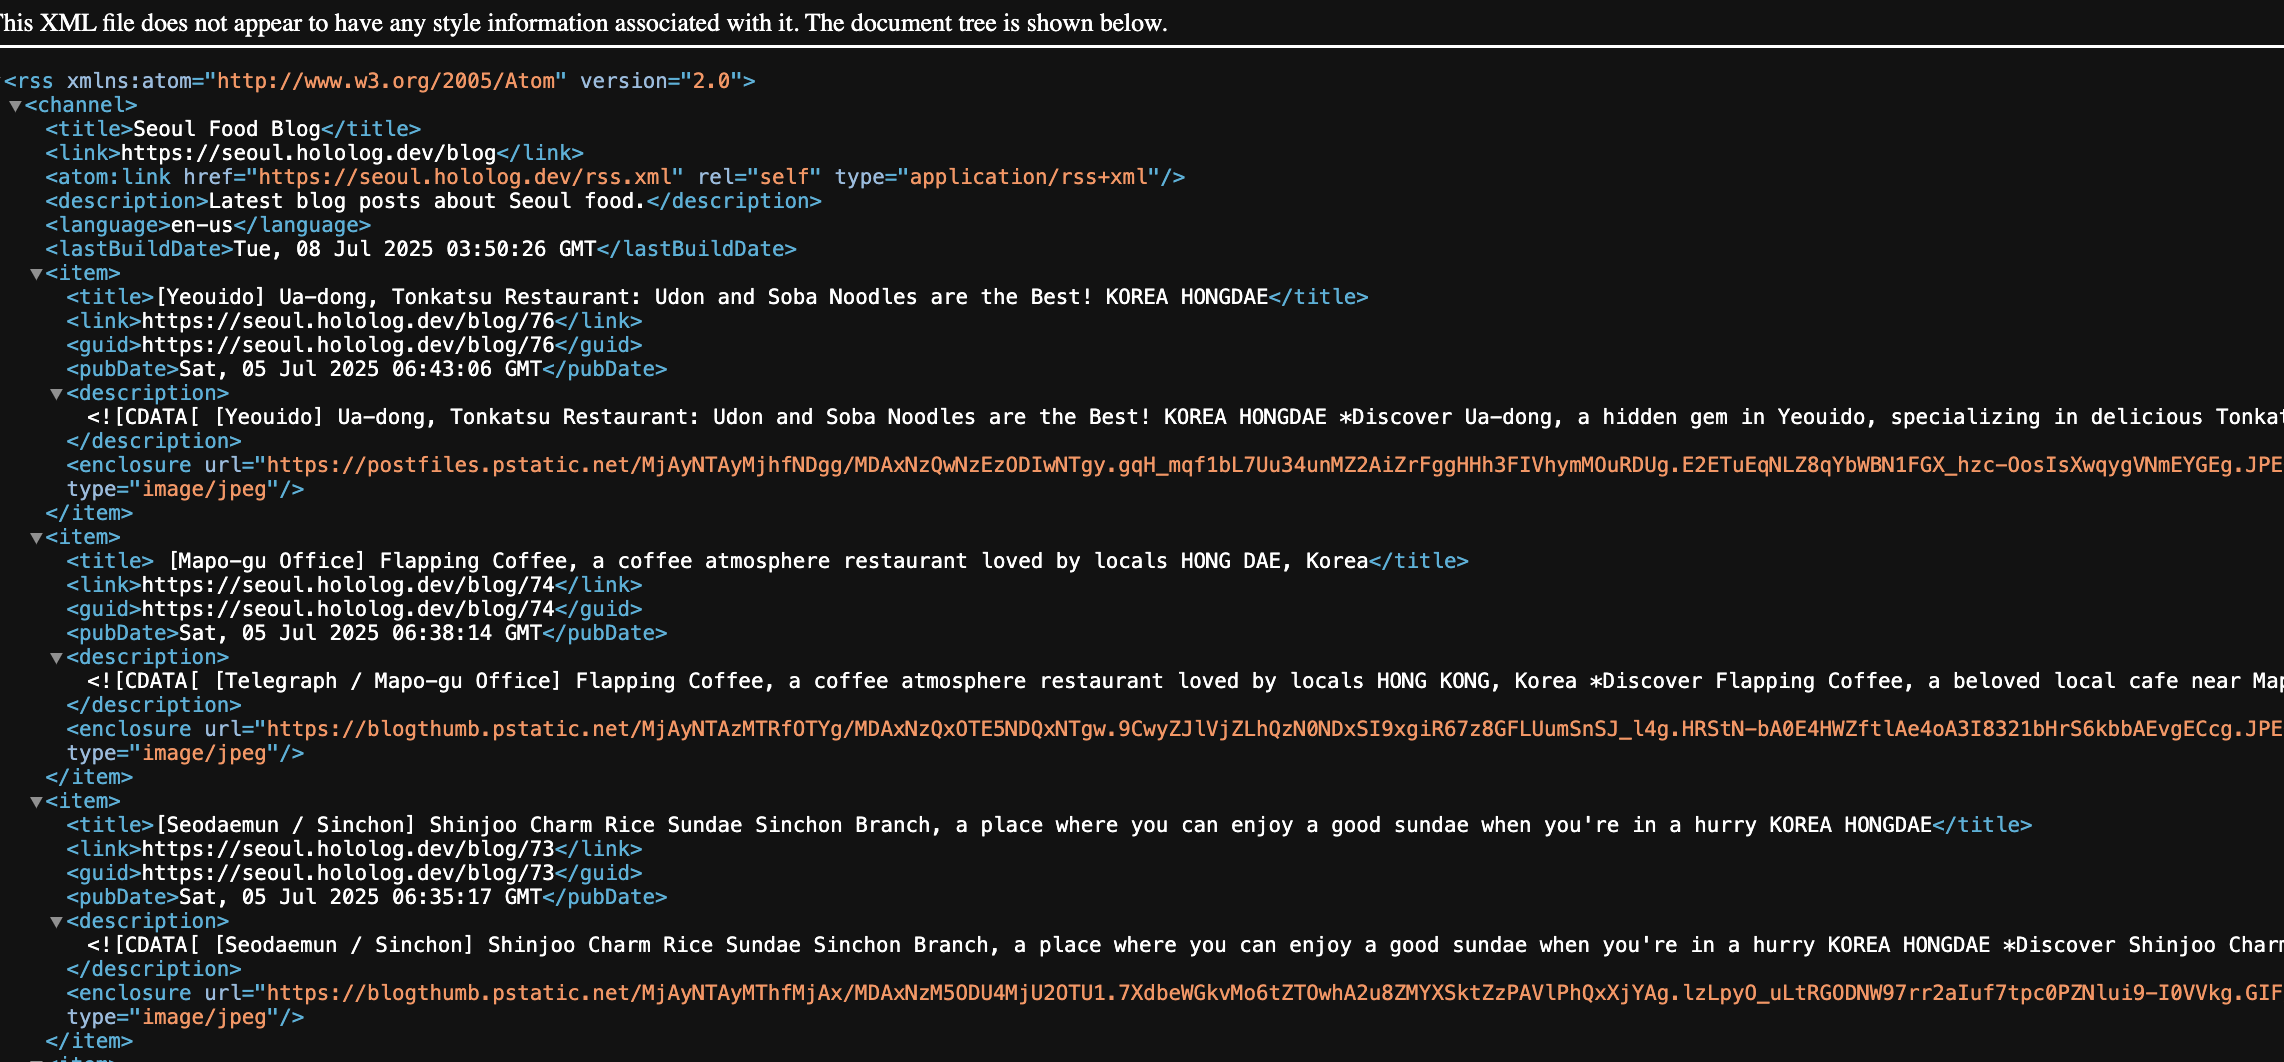Click type="image/jpeg" under Flapping Coffee enclosure
The width and height of the screenshot is (2284, 1062).
[186, 753]
